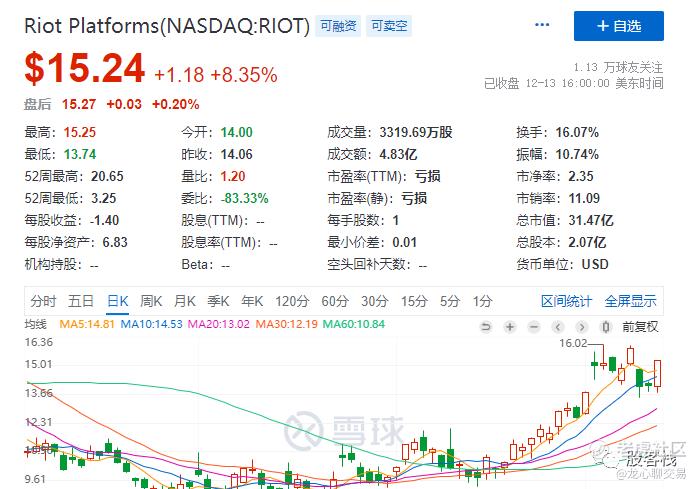Screen dimensions: 699x489
Task: Switch to 5分 interval tab
Action: point(449,301)
